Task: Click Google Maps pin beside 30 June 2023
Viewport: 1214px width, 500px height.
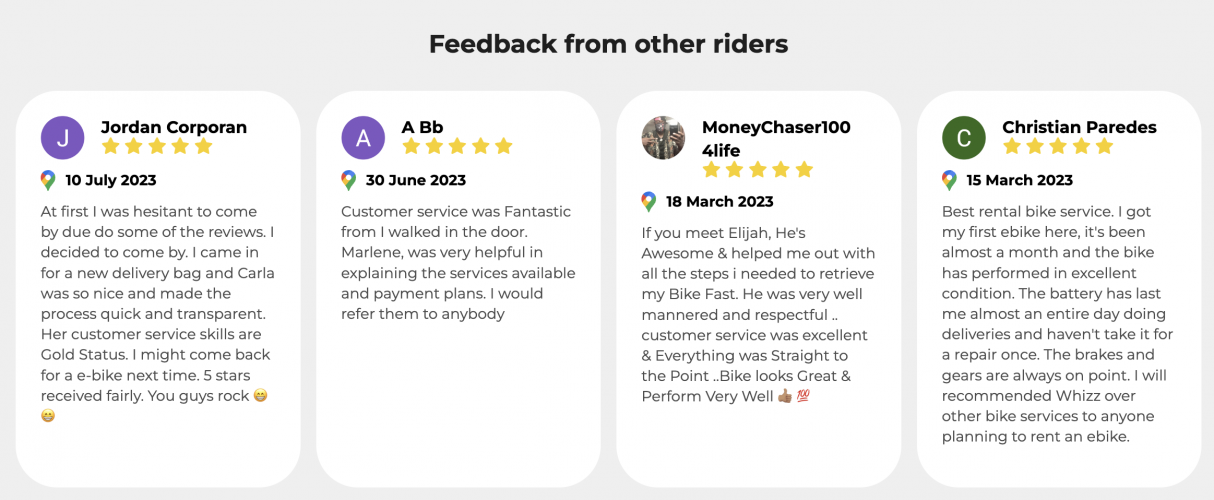Action: 348,181
